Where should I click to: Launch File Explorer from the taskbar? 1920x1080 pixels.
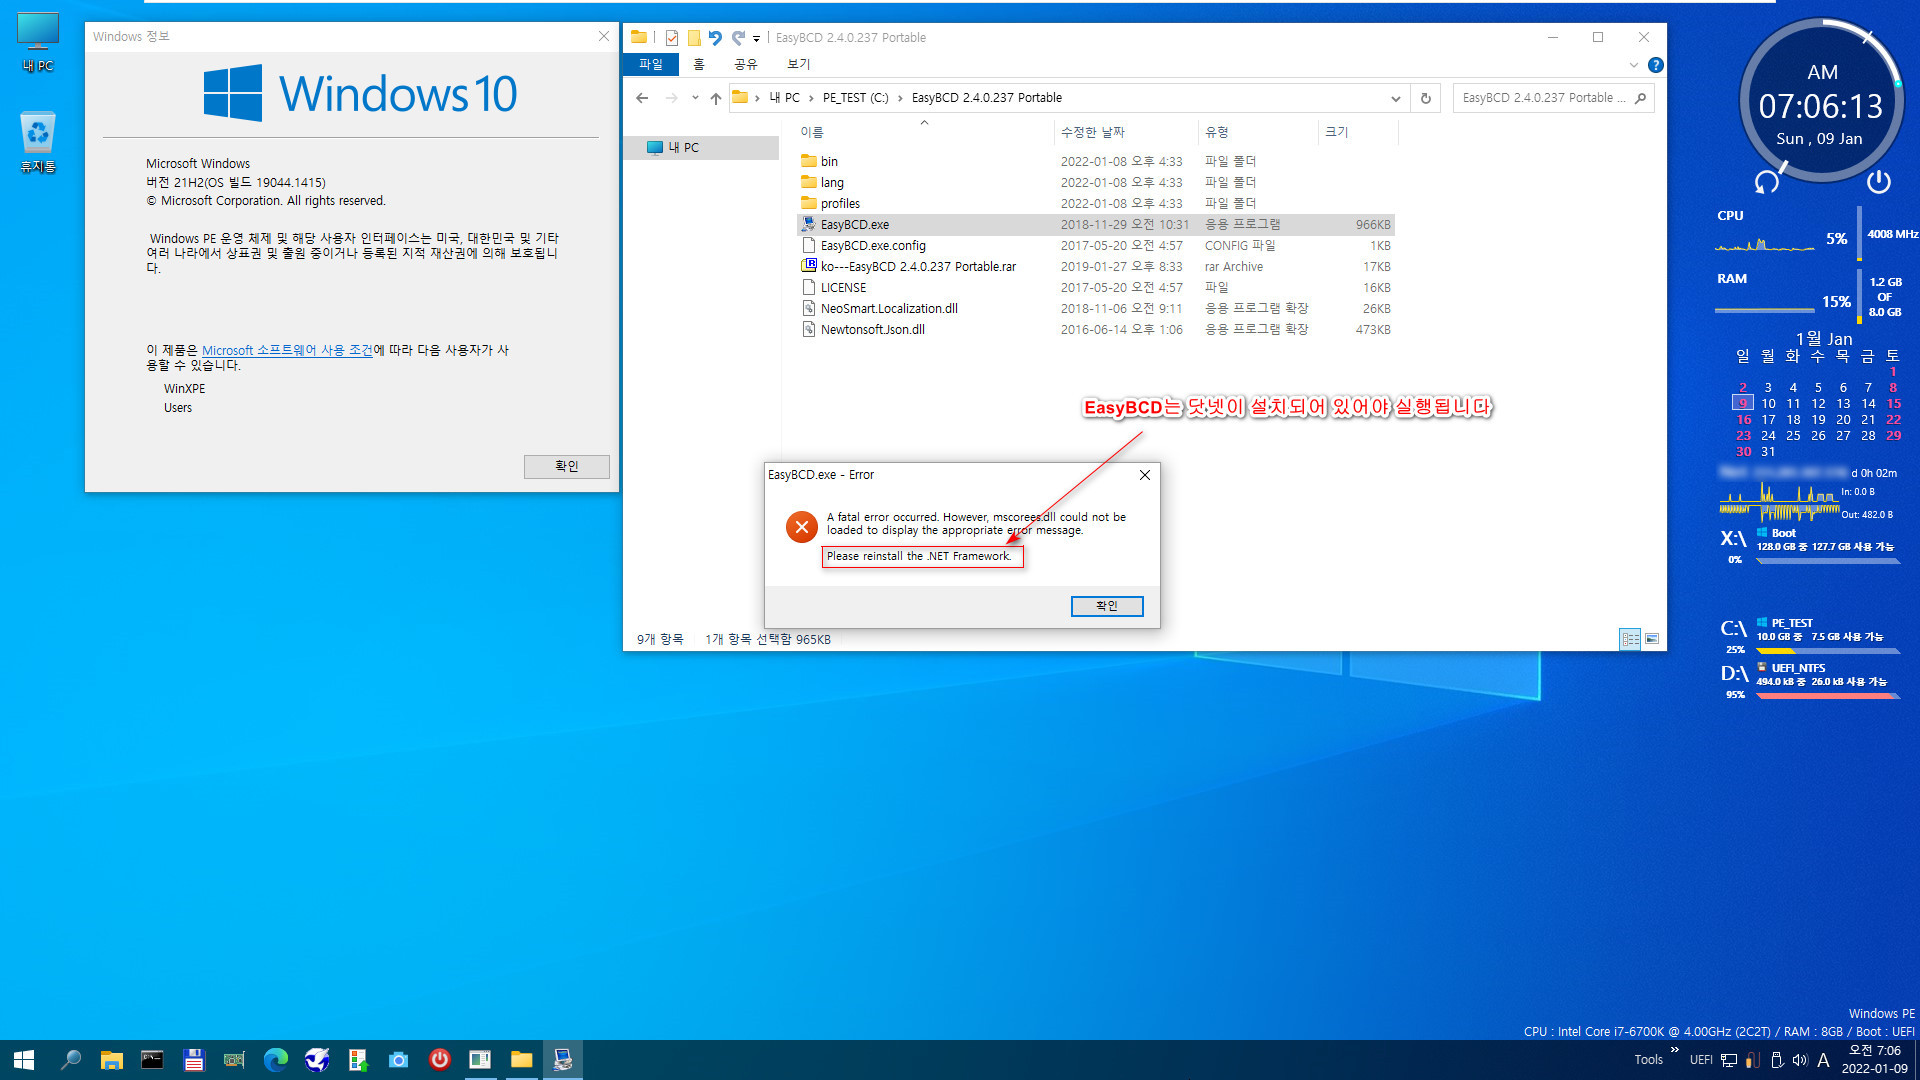click(x=111, y=1060)
